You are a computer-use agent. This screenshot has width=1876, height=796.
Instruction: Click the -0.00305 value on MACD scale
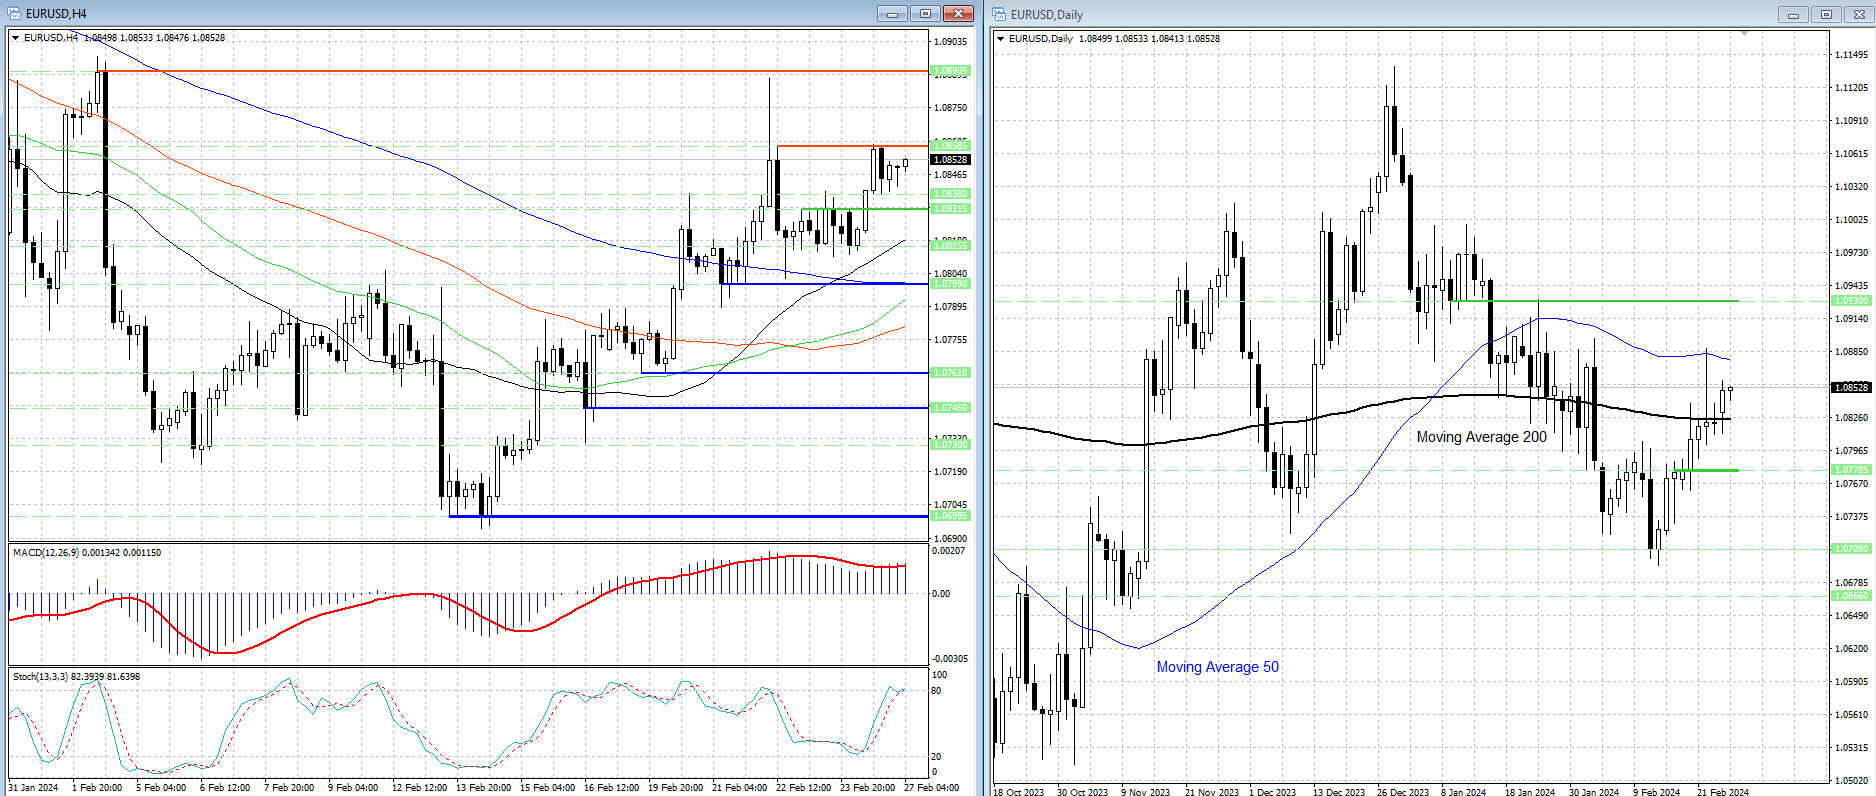950,659
